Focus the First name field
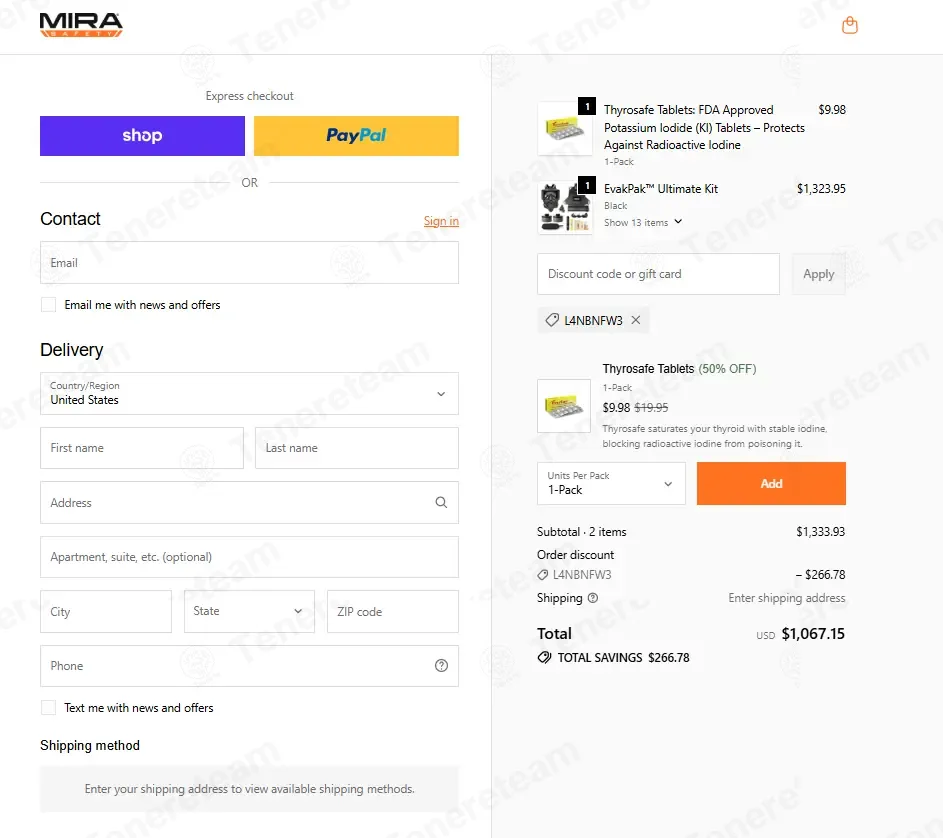Screen dimensions: 943x838 click(x=142, y=448)
